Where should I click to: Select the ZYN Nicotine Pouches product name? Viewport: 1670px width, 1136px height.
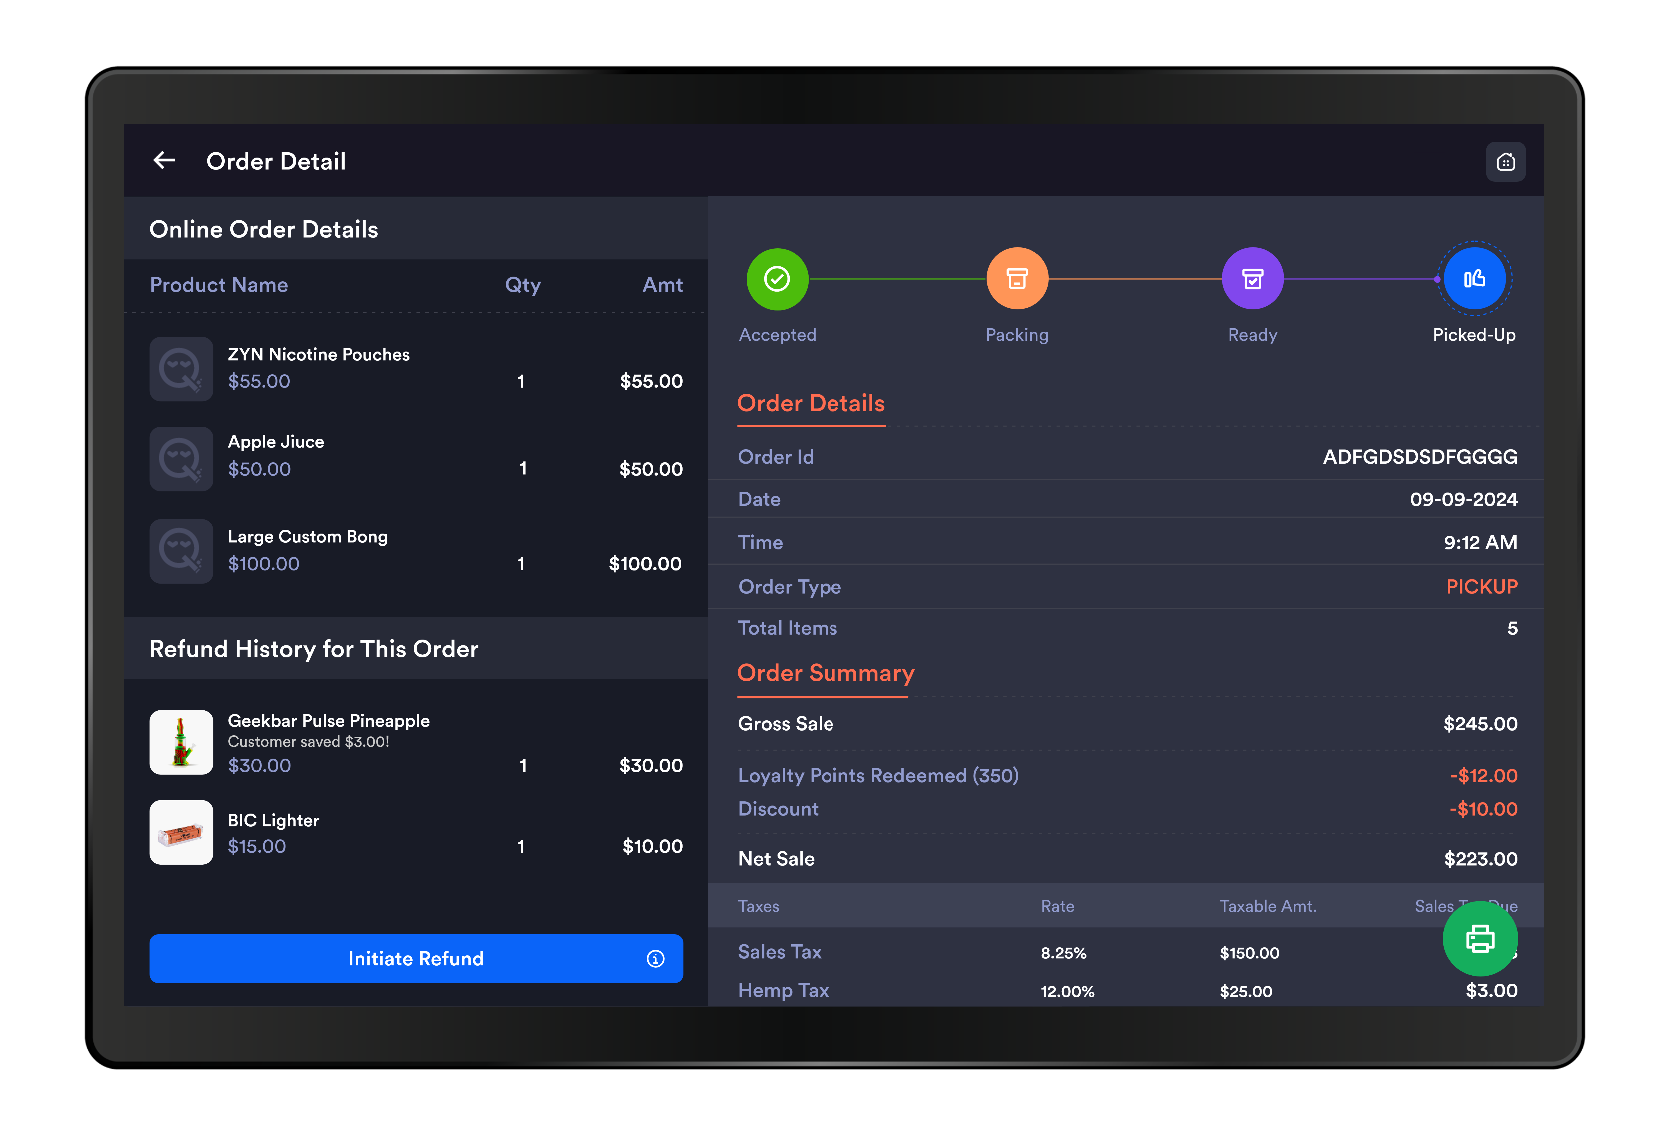tap(318, 355)
